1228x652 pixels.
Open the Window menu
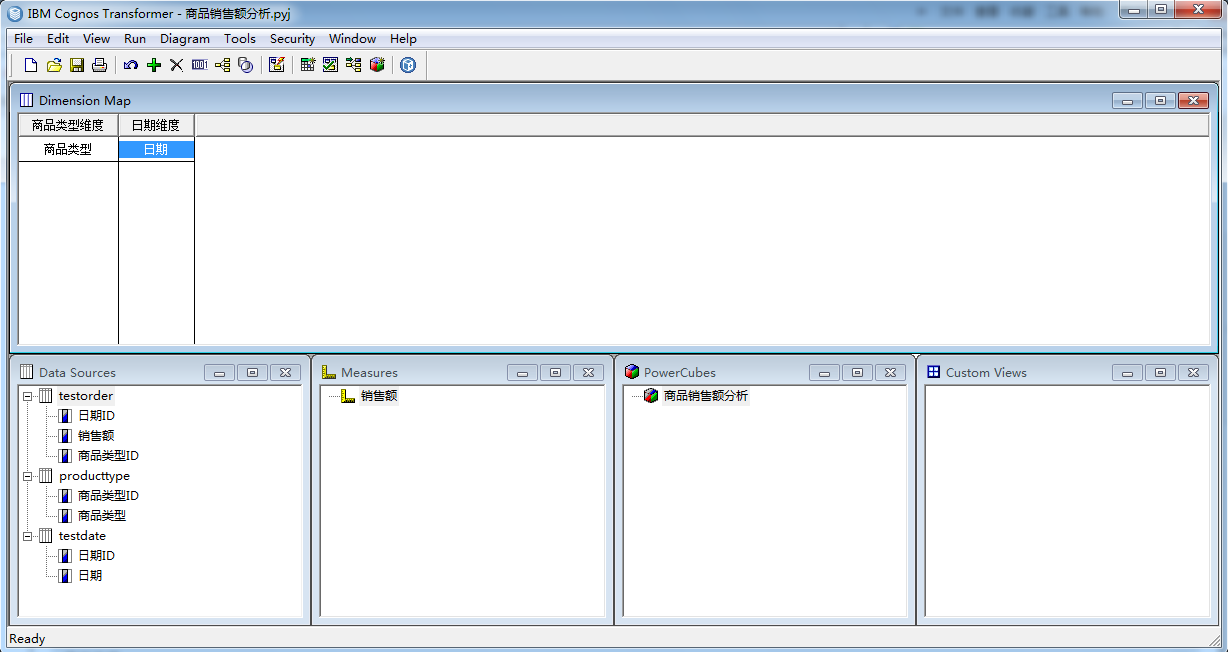tap(353, 39)
